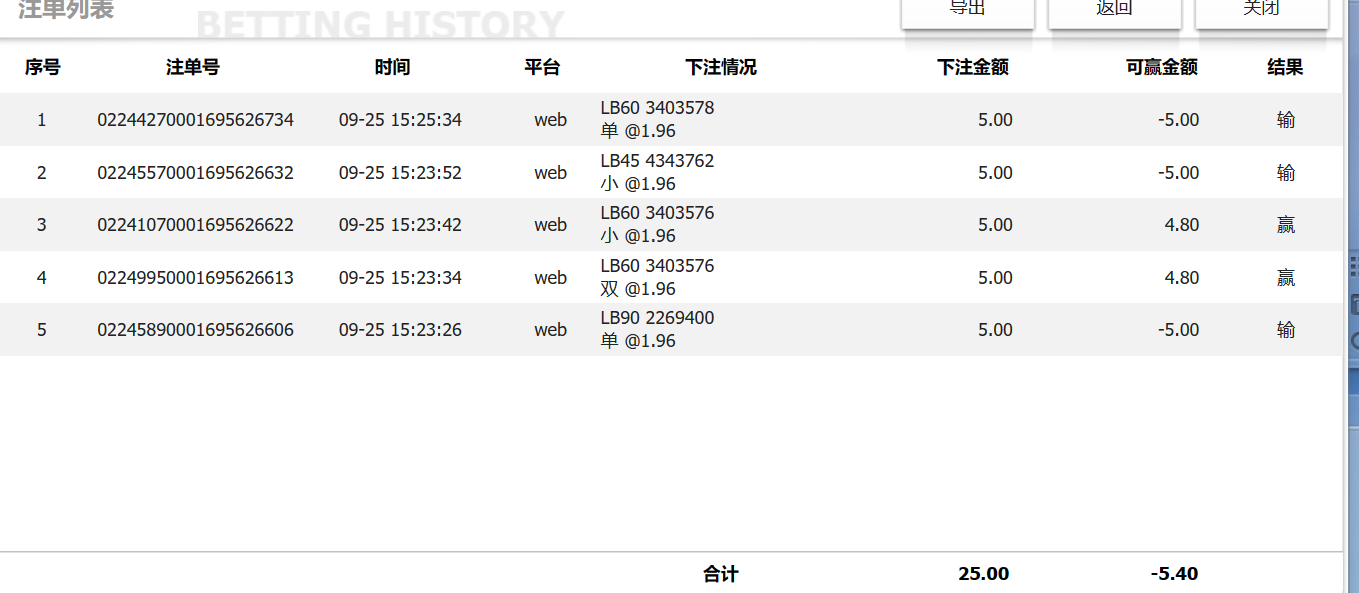Screen dimensions: 1359x593
Task: Select bet number 02241070001695626622
Action: coord(195,225)
